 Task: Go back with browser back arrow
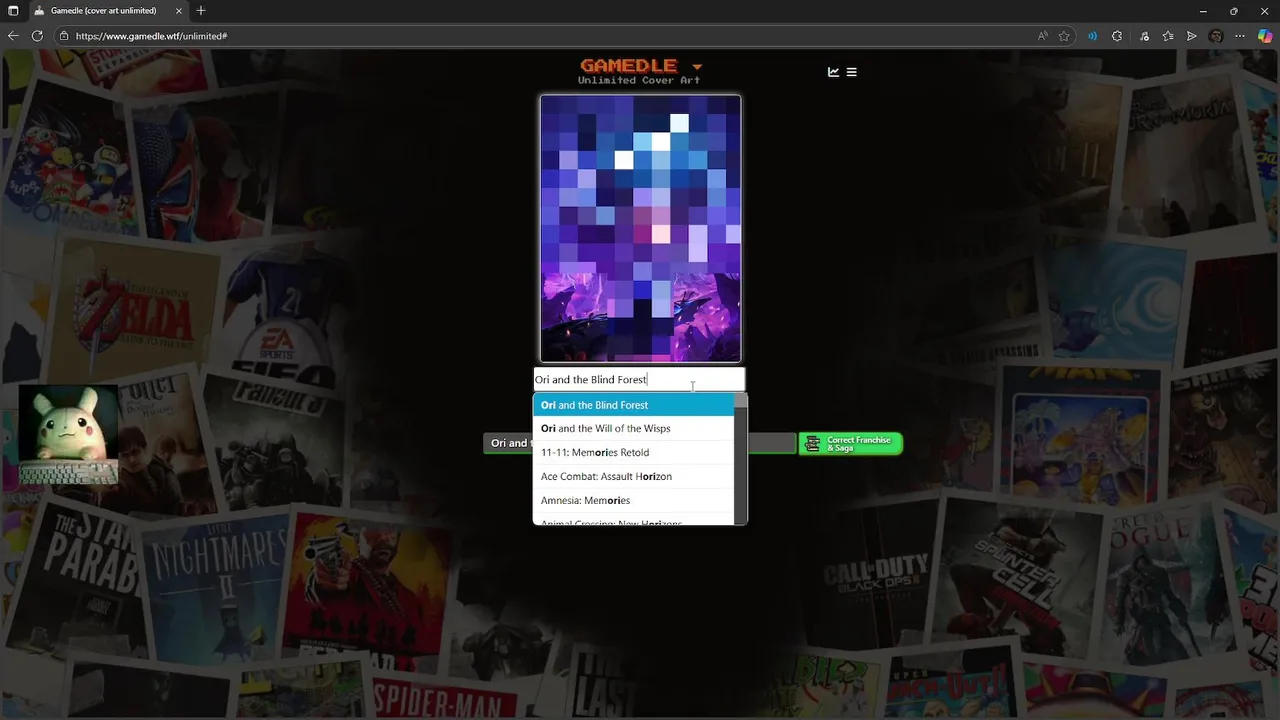pyautogui.click(x=13, y=36)
